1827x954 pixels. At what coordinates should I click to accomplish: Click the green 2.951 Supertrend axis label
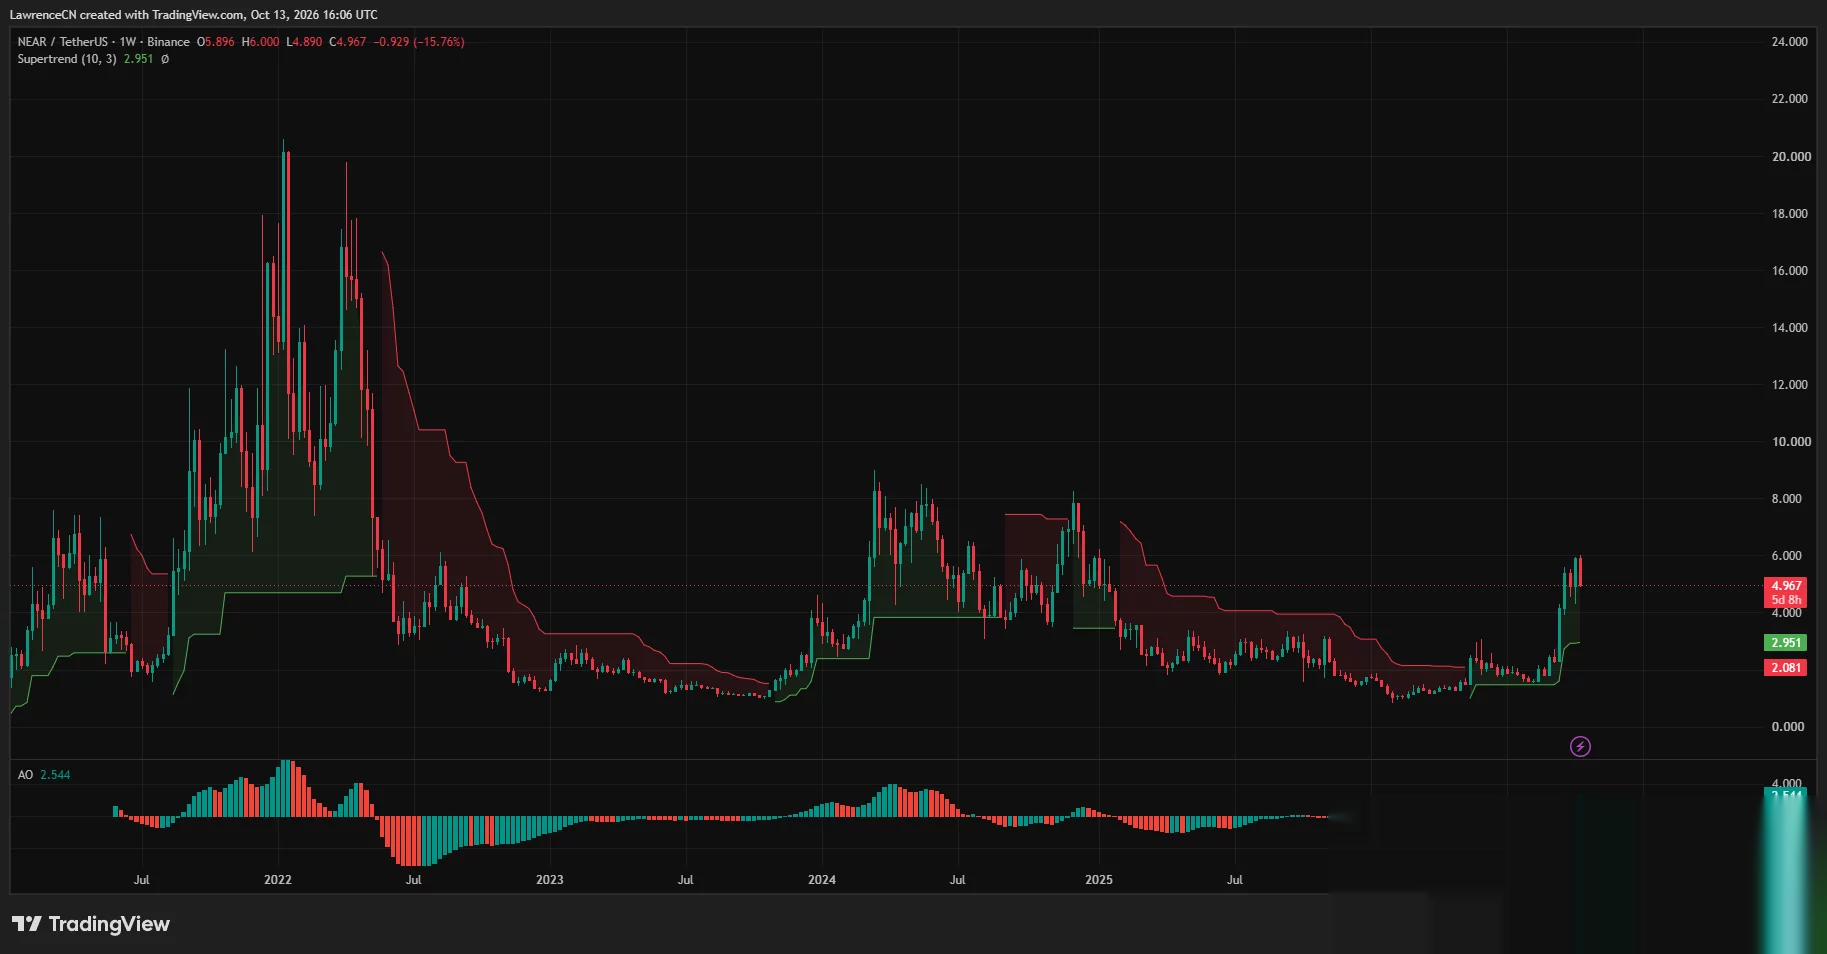(1786, 643)
